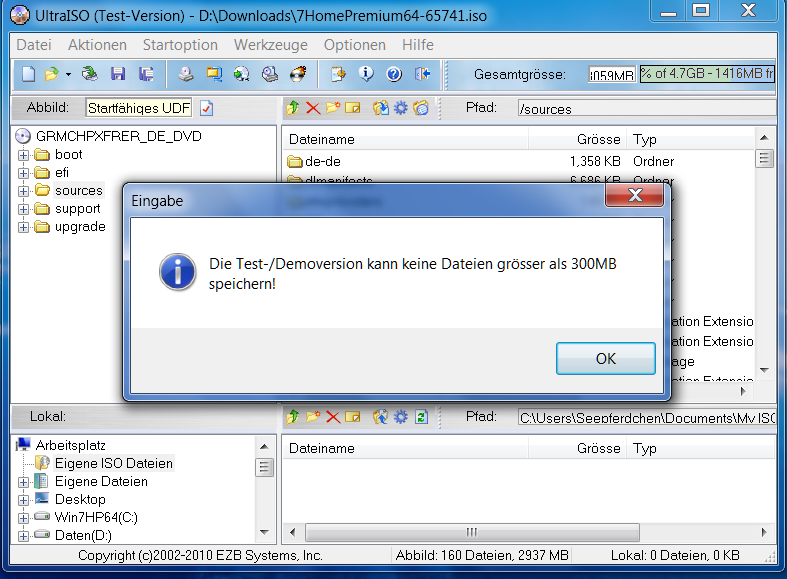Image resolution: width=787 pixels, height=579 pixels.
Task: Click the New image file icon
Action: (29, 74)
